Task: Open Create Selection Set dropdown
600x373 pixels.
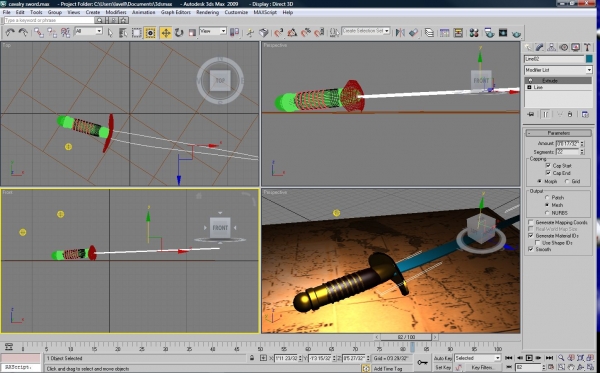Action: tap(366, 31)
